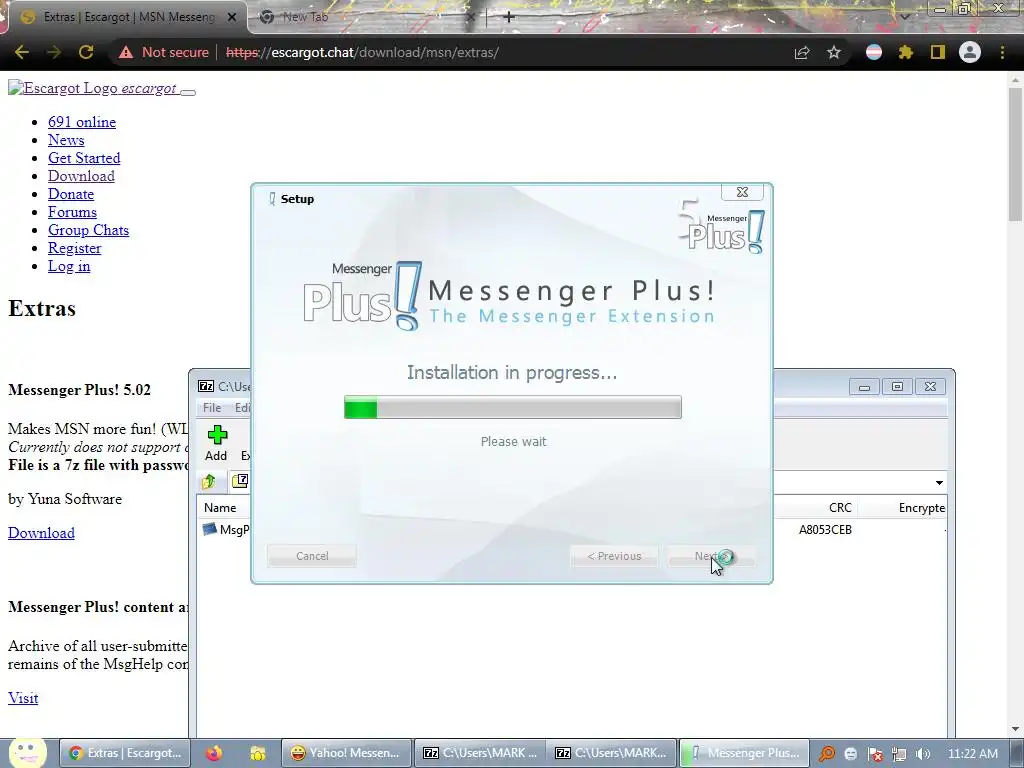Switch to the New Tab tab
The width and height of the screenshot is (1024, 768).
click(x=366, y=17)
